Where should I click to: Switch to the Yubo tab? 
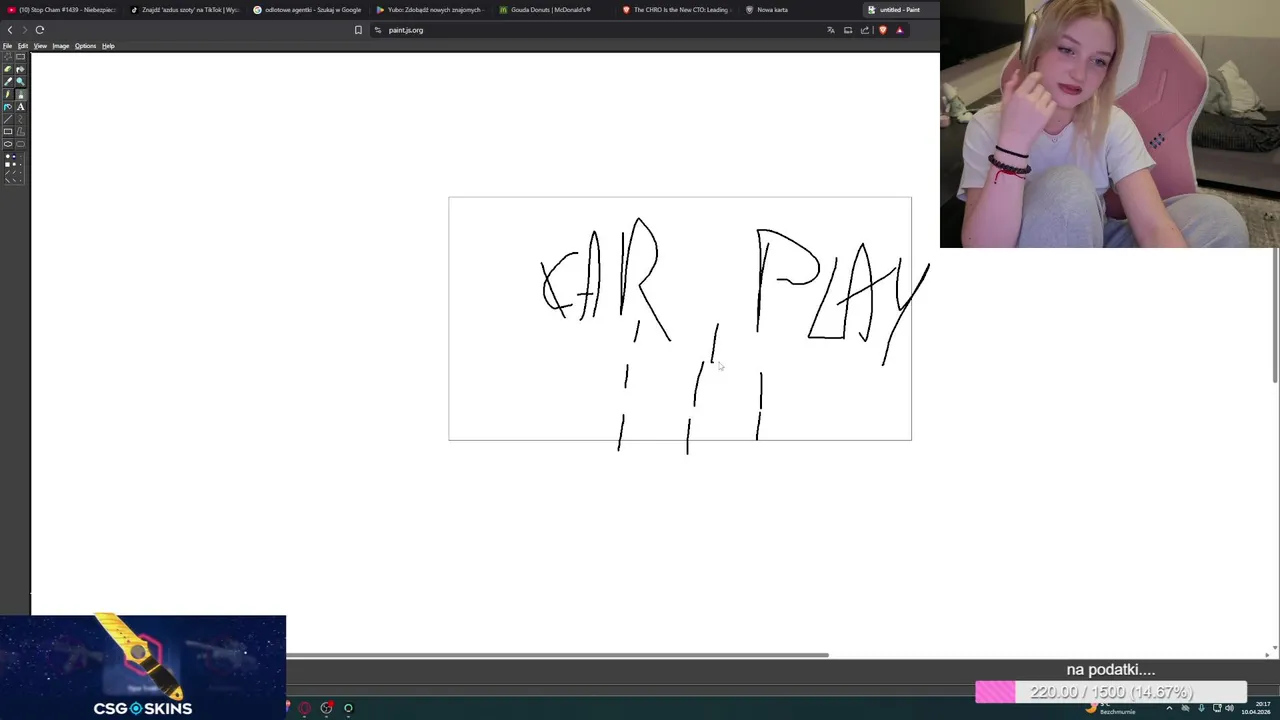(430, 10)
